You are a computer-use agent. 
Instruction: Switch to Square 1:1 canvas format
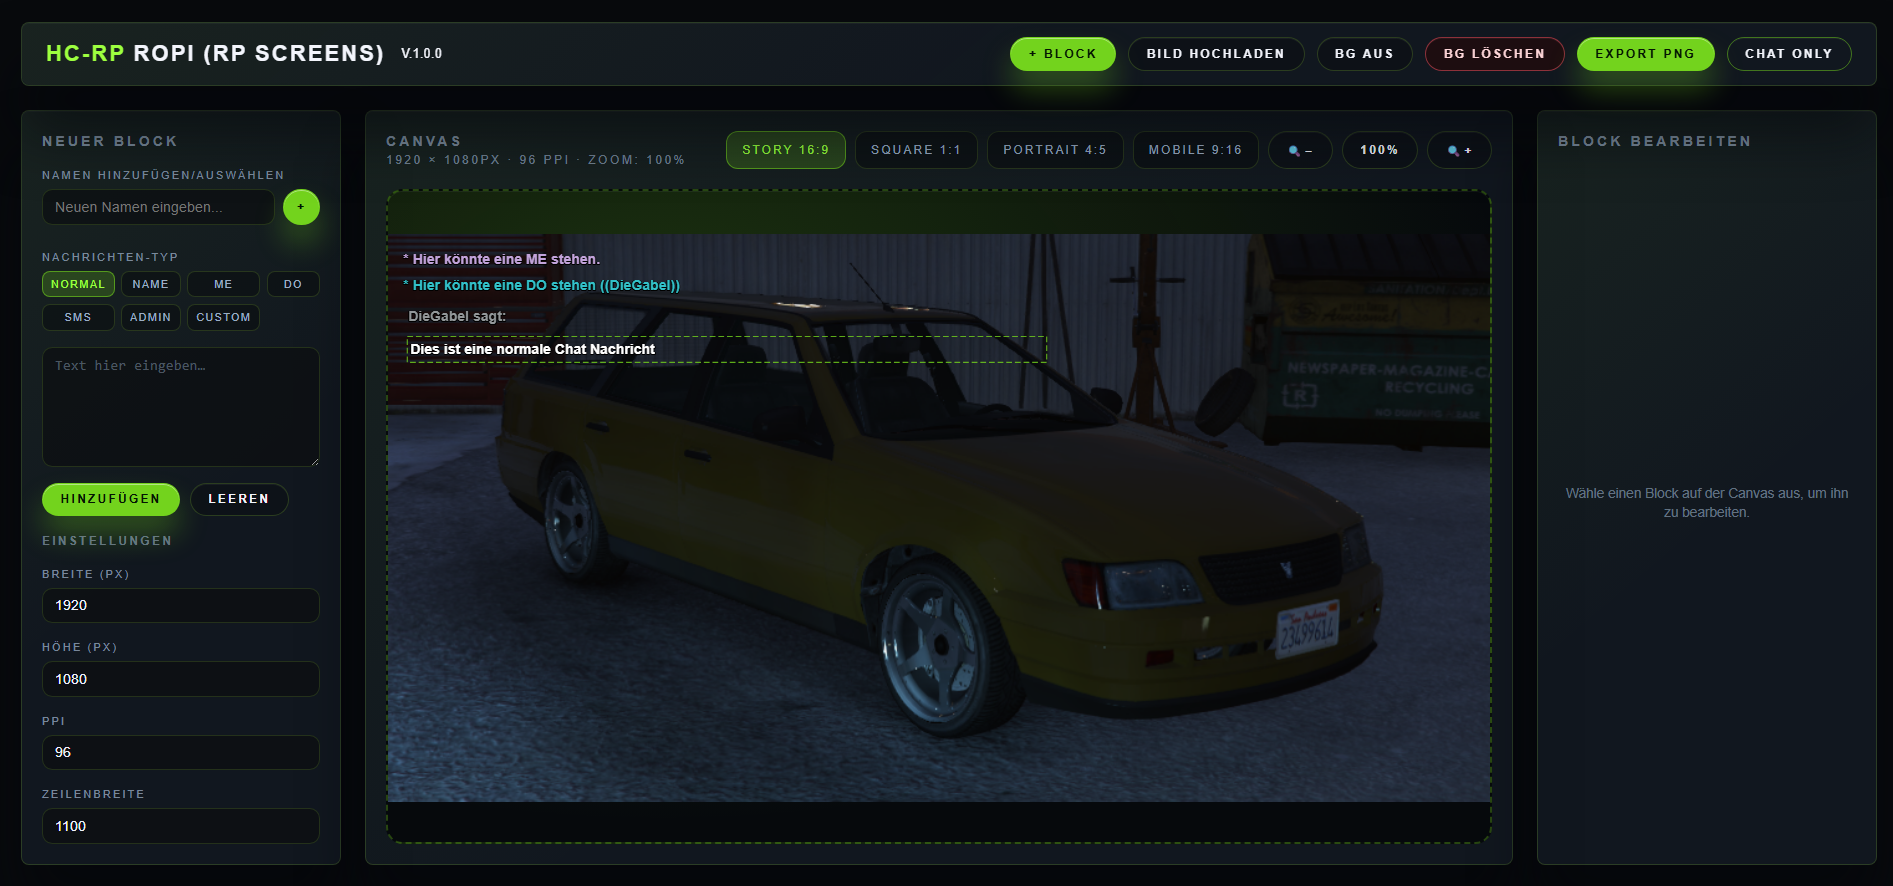click(x=915, y=150)
